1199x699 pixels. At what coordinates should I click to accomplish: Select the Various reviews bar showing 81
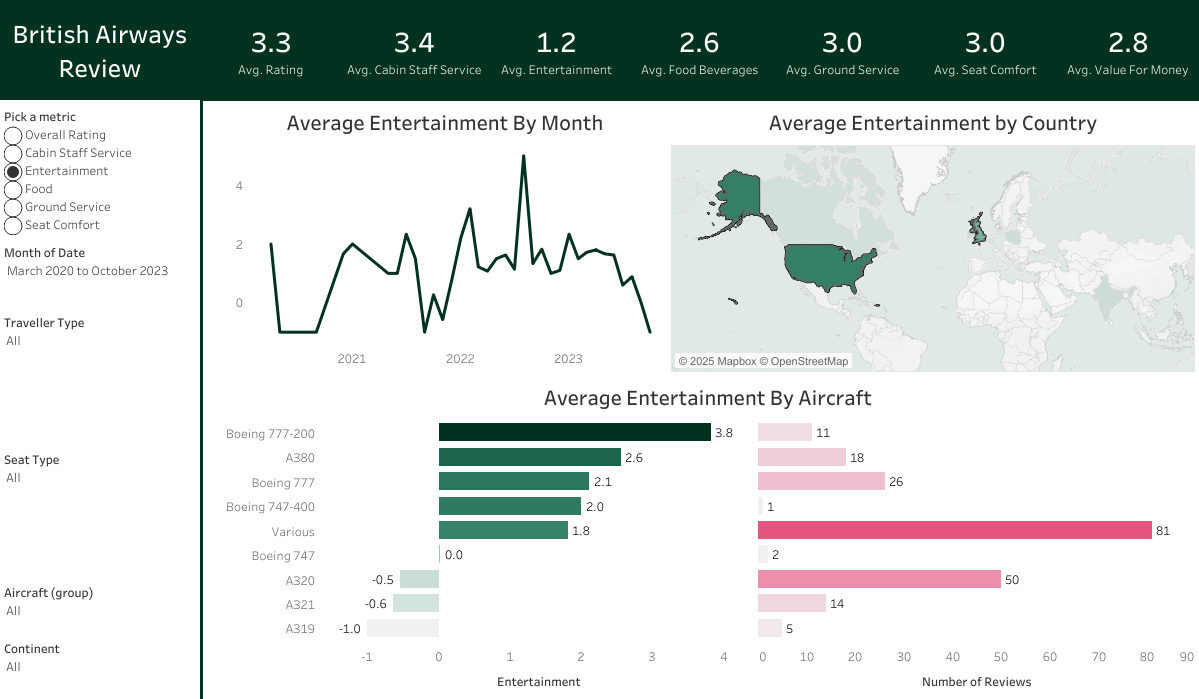tap(954, 531)
